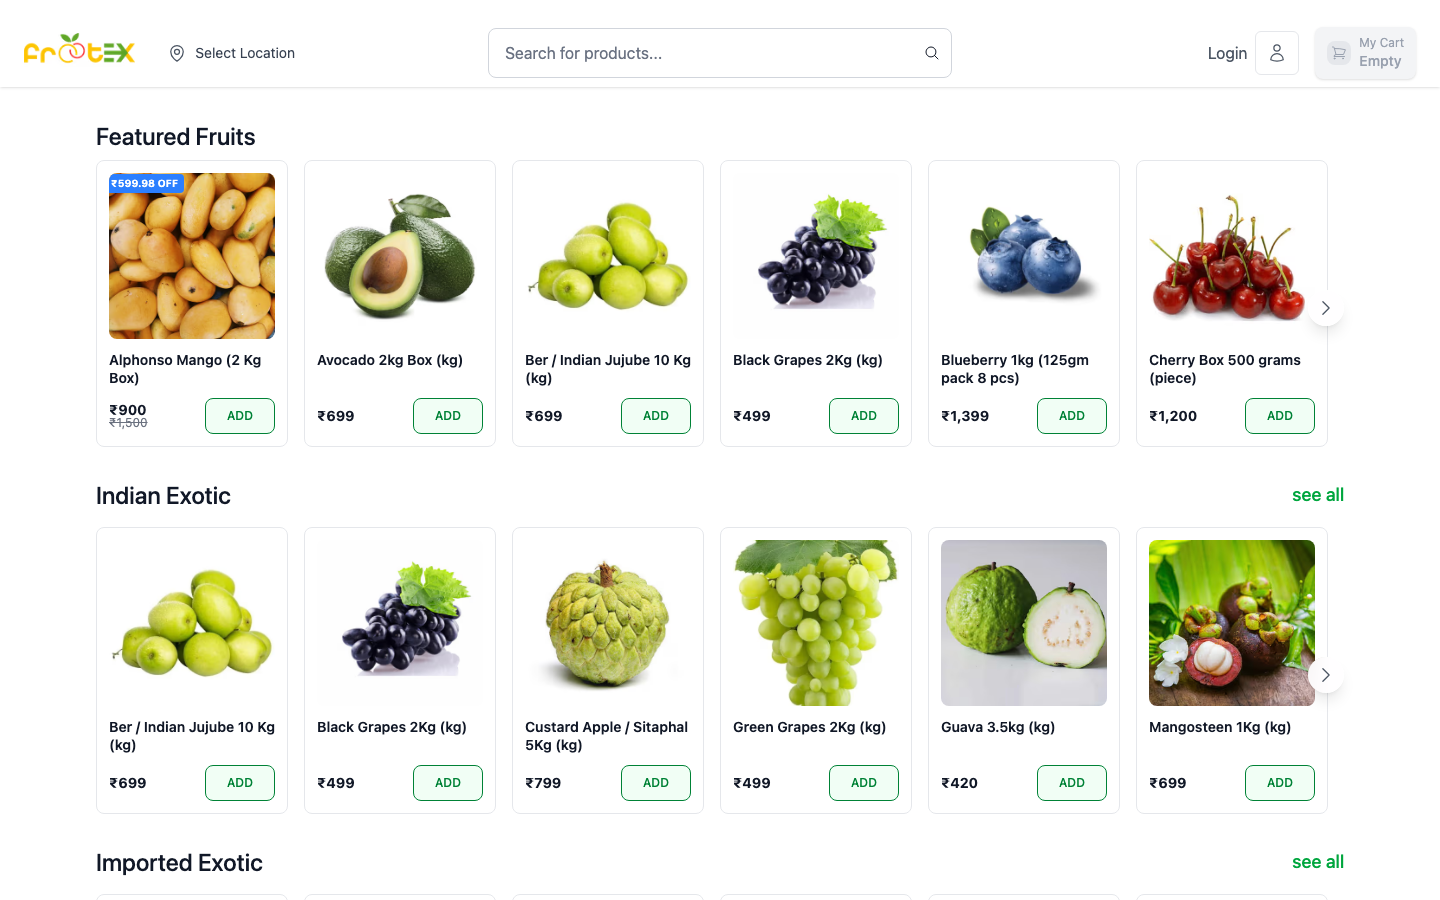Click the ₹599.98 OFF discount badge on Alphonso Mango
Viewport: 1440px width, 900px height.
tap(145, 183)
